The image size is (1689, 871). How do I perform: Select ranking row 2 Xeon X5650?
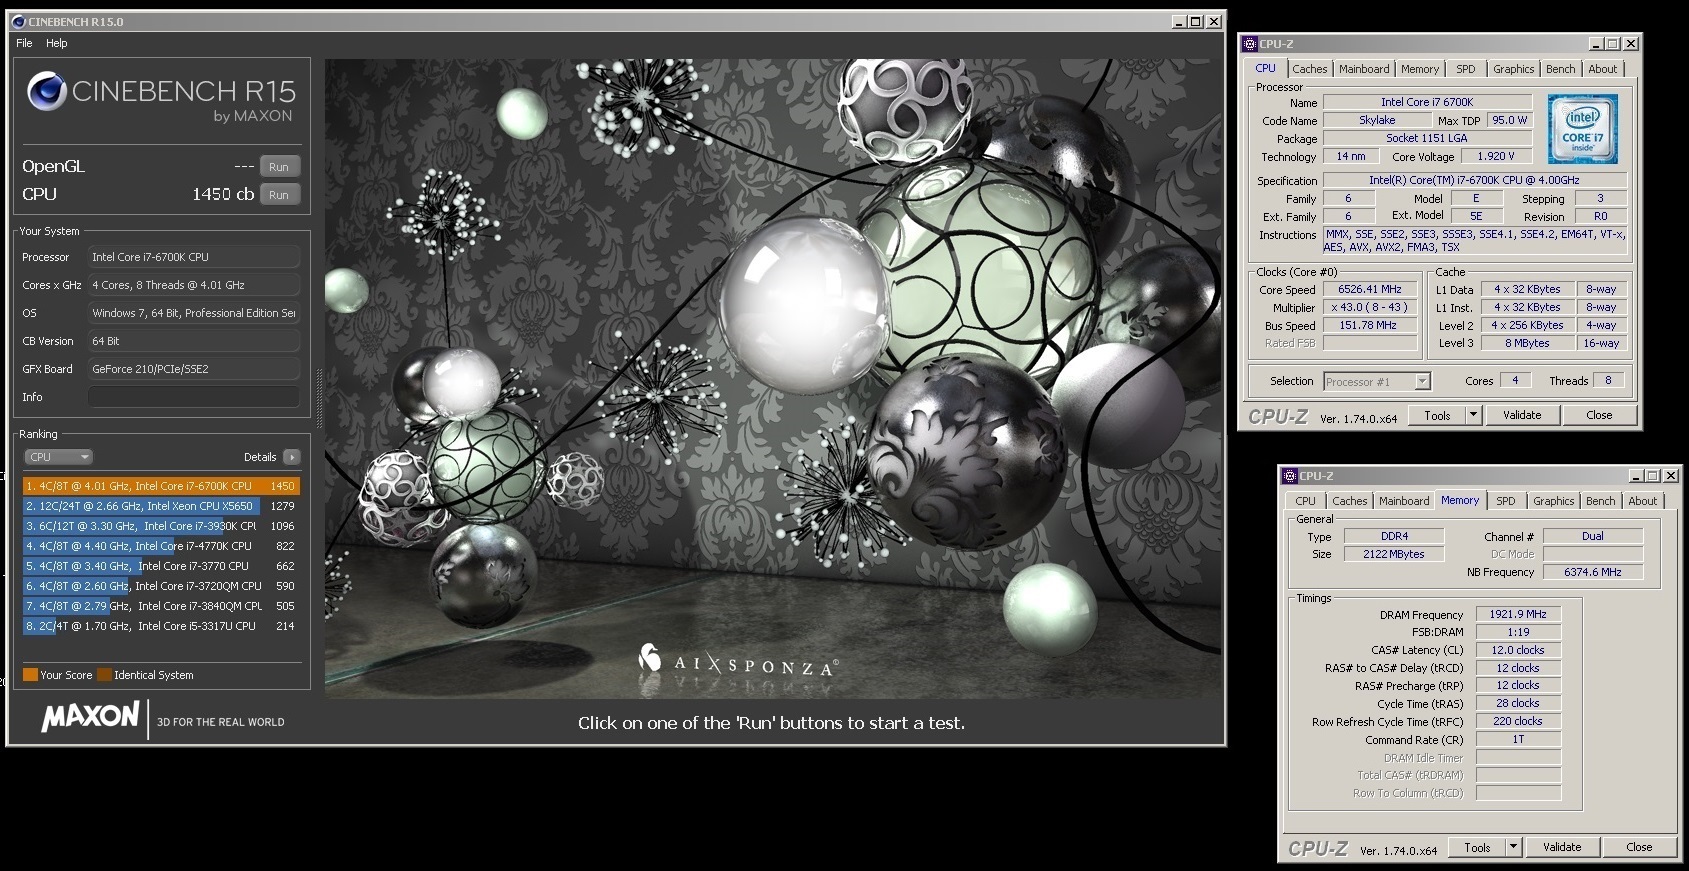pyautogui.click(x=161, y=506)
